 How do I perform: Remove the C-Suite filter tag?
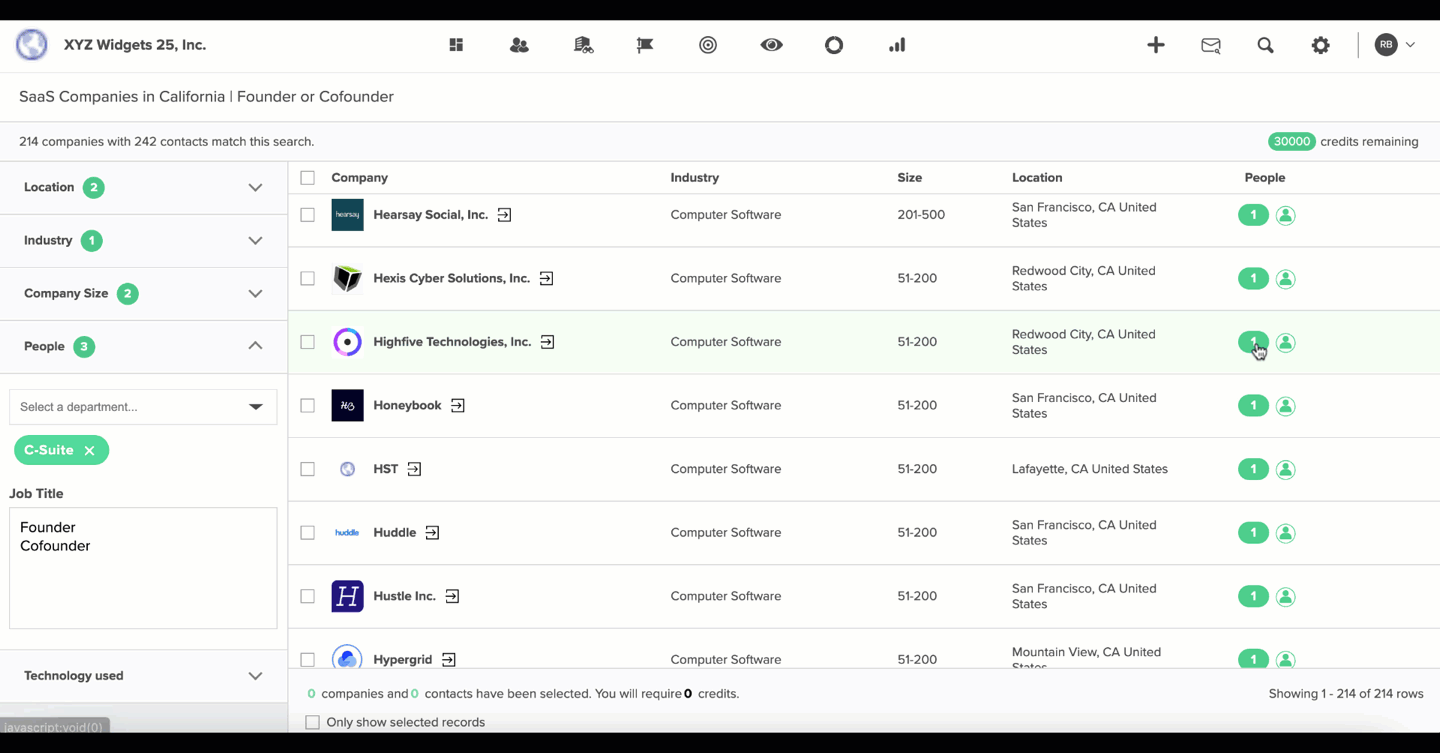(x=90, y=451)
